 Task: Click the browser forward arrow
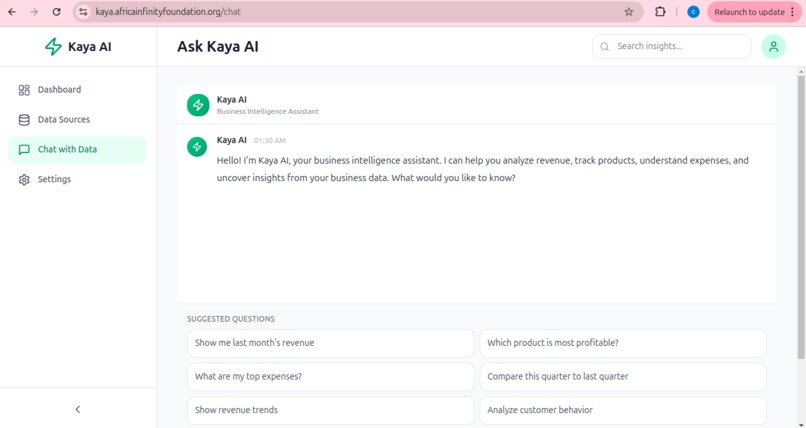click(x=34, y=12)
